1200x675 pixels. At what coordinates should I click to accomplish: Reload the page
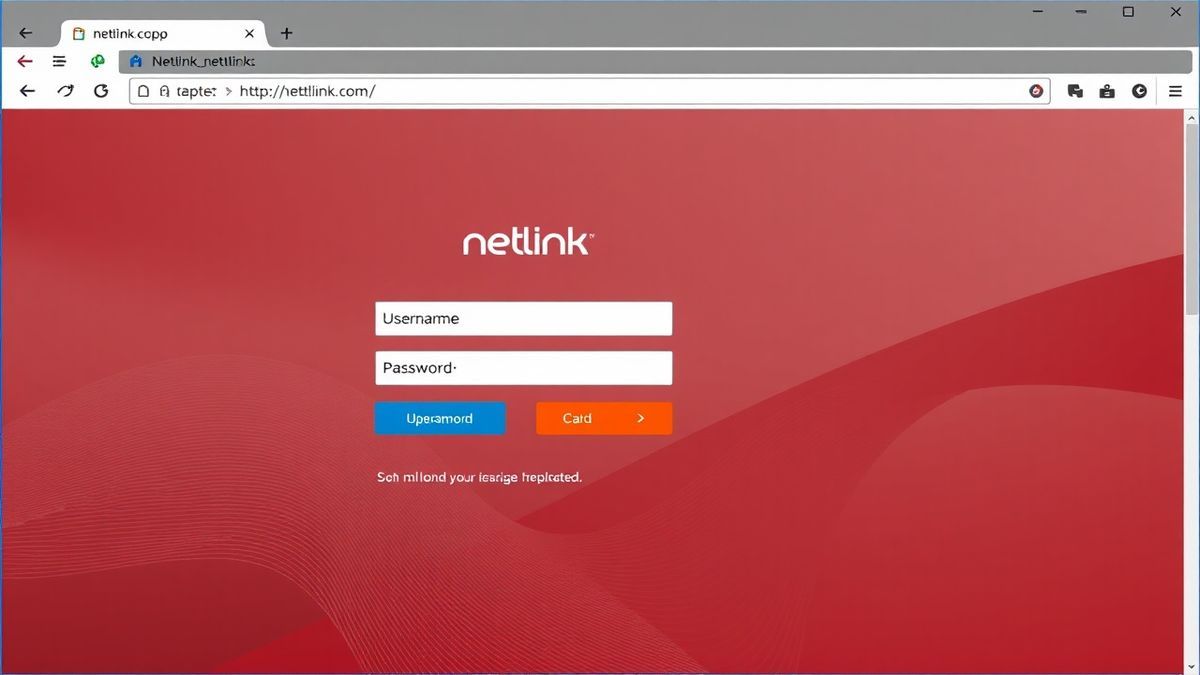click(x=100, y=91)
